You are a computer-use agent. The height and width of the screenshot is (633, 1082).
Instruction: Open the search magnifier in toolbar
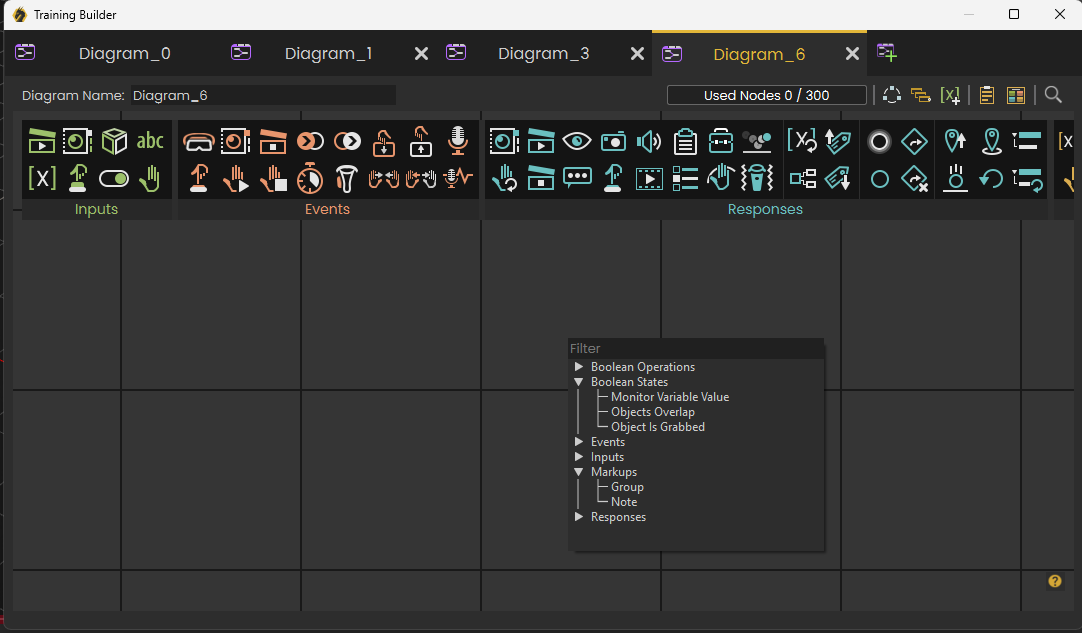coord(1053,95)
